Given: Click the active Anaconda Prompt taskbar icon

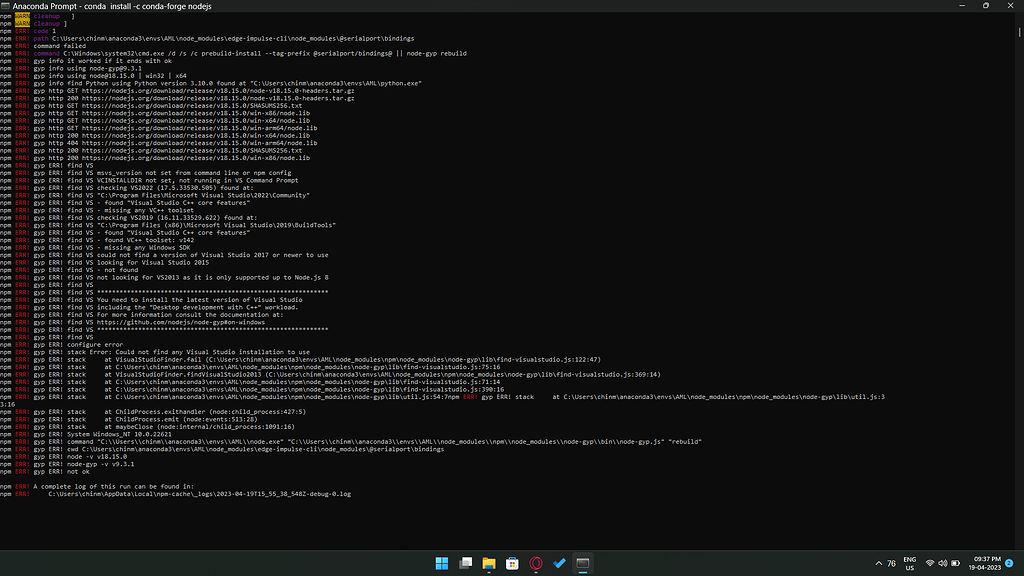Looking at the screenshot, I should tap(584, 563).
